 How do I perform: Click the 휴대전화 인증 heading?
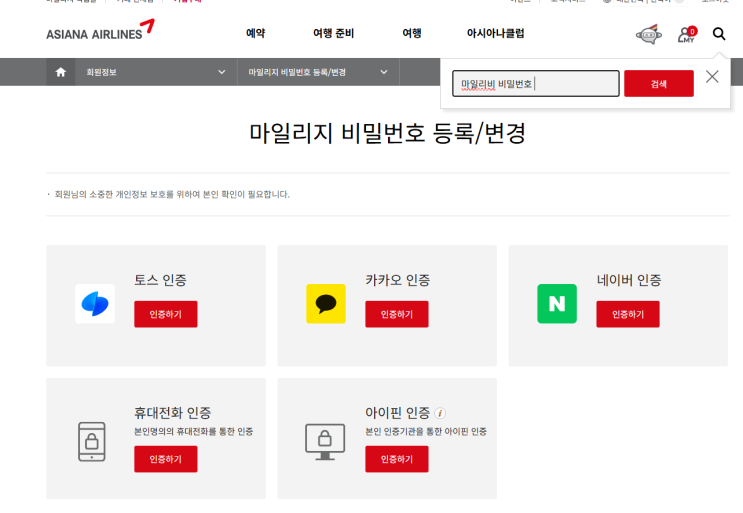point(172,413)
